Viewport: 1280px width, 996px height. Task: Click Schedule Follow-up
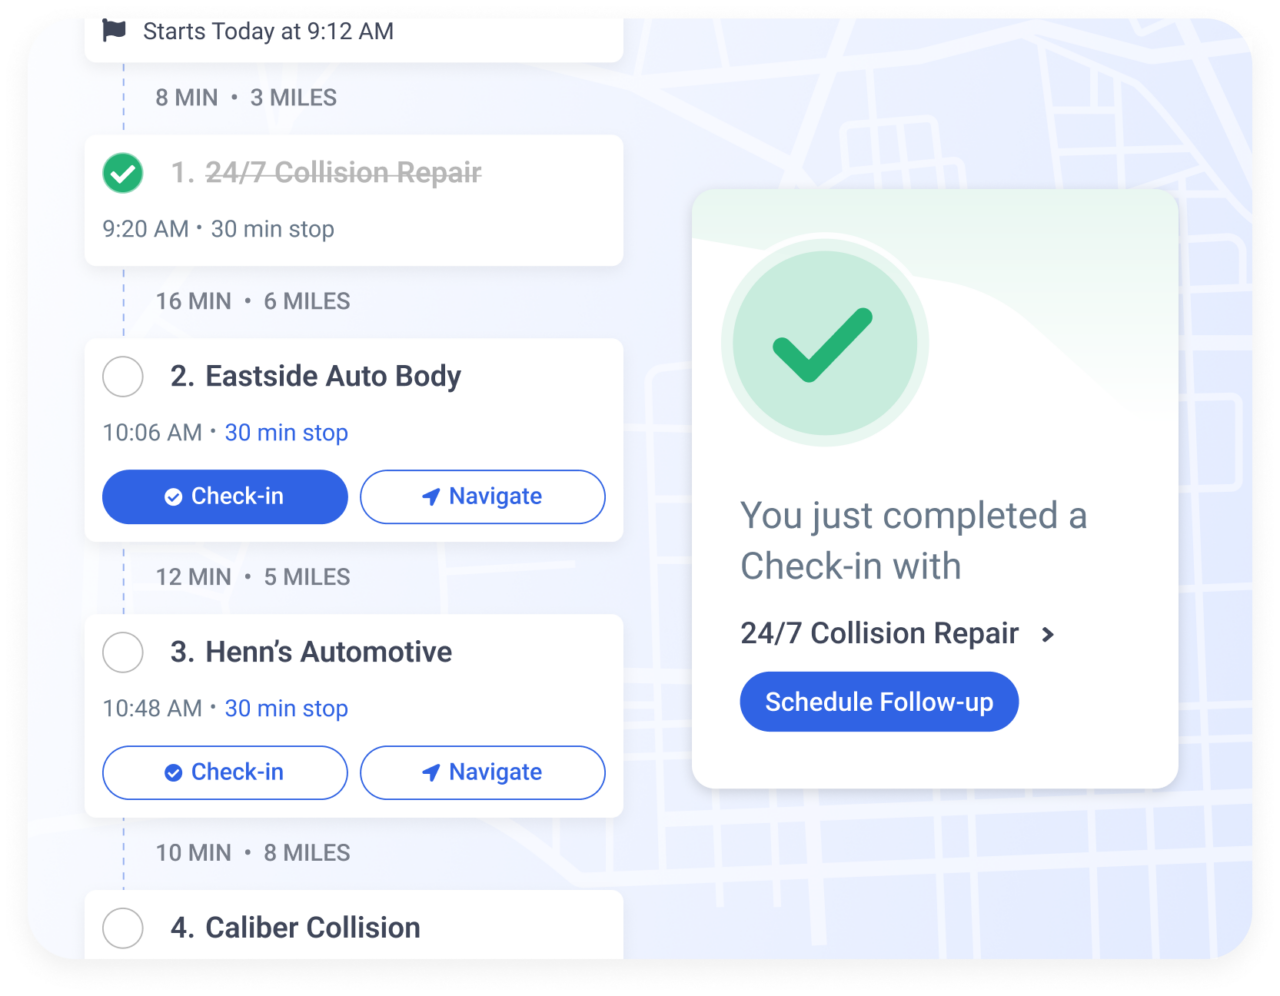(x=879, y=701)
